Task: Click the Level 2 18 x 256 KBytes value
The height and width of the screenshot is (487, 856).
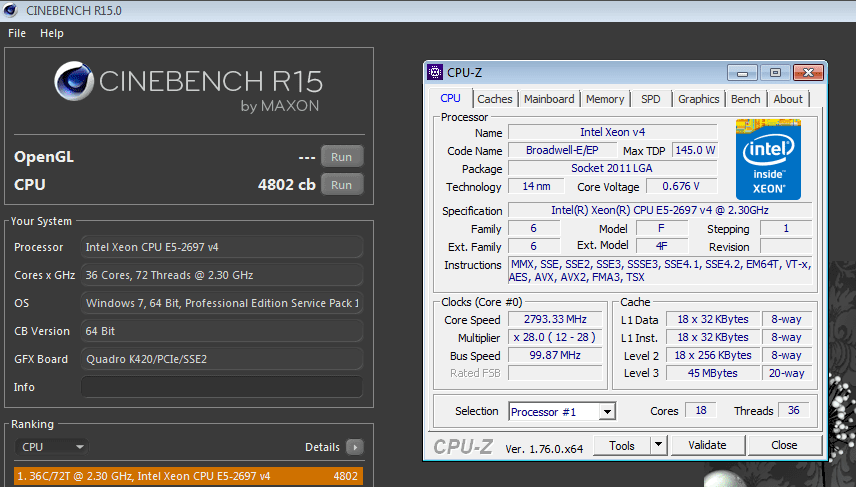Action: 712,355
